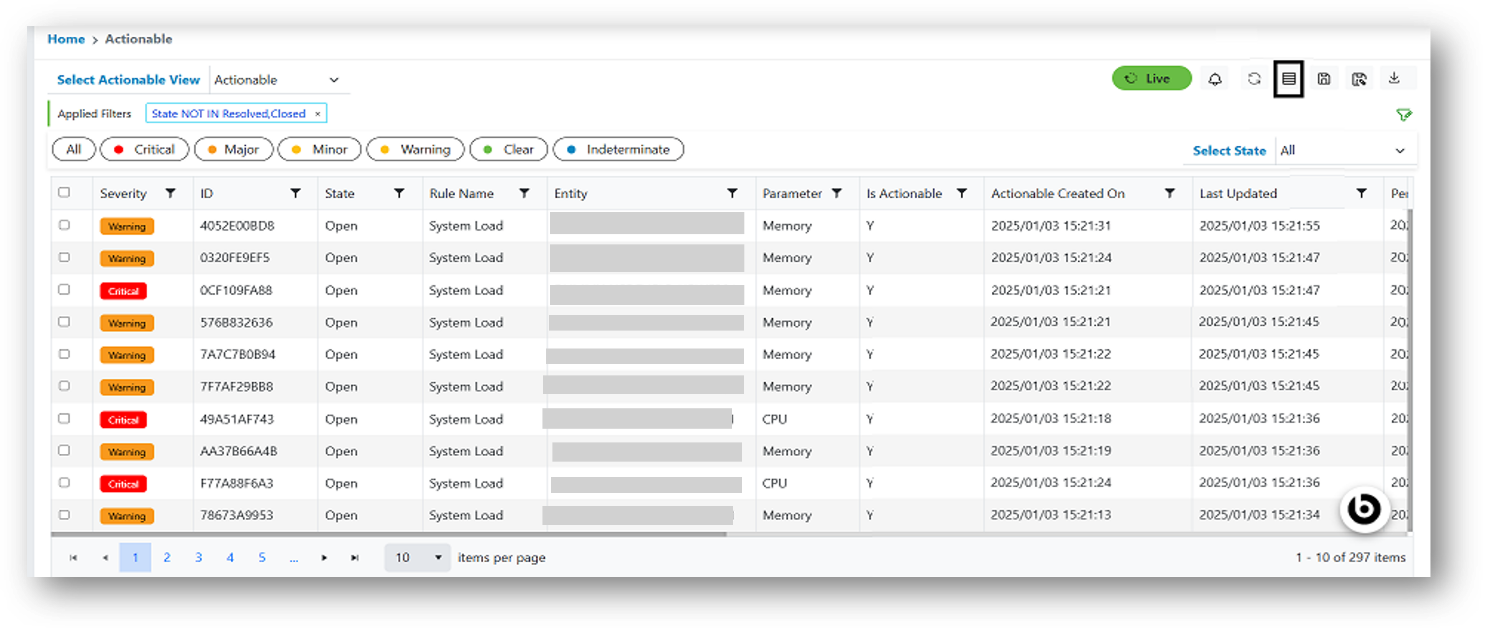
Task: Click the notification bell icon
Action: click(1215, 79)
